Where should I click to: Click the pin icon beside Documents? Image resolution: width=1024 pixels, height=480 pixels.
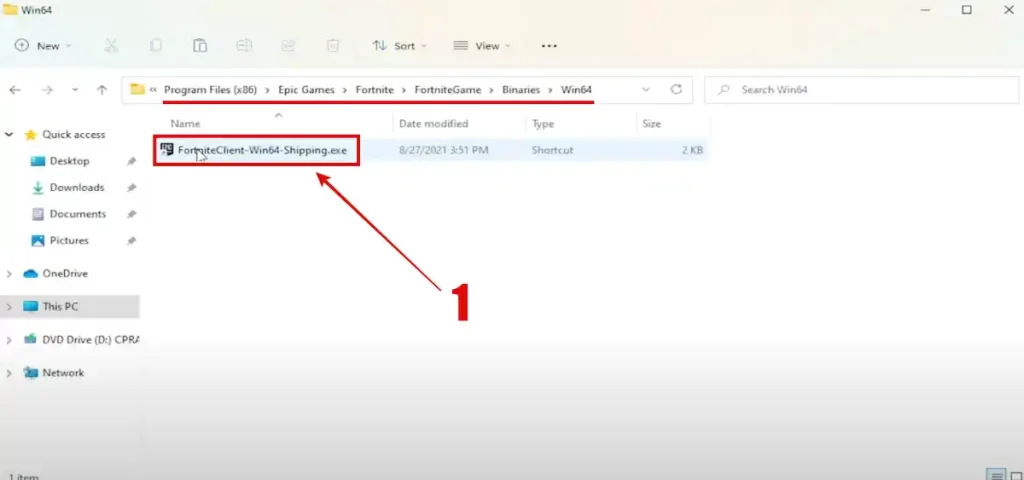[131, 214]
